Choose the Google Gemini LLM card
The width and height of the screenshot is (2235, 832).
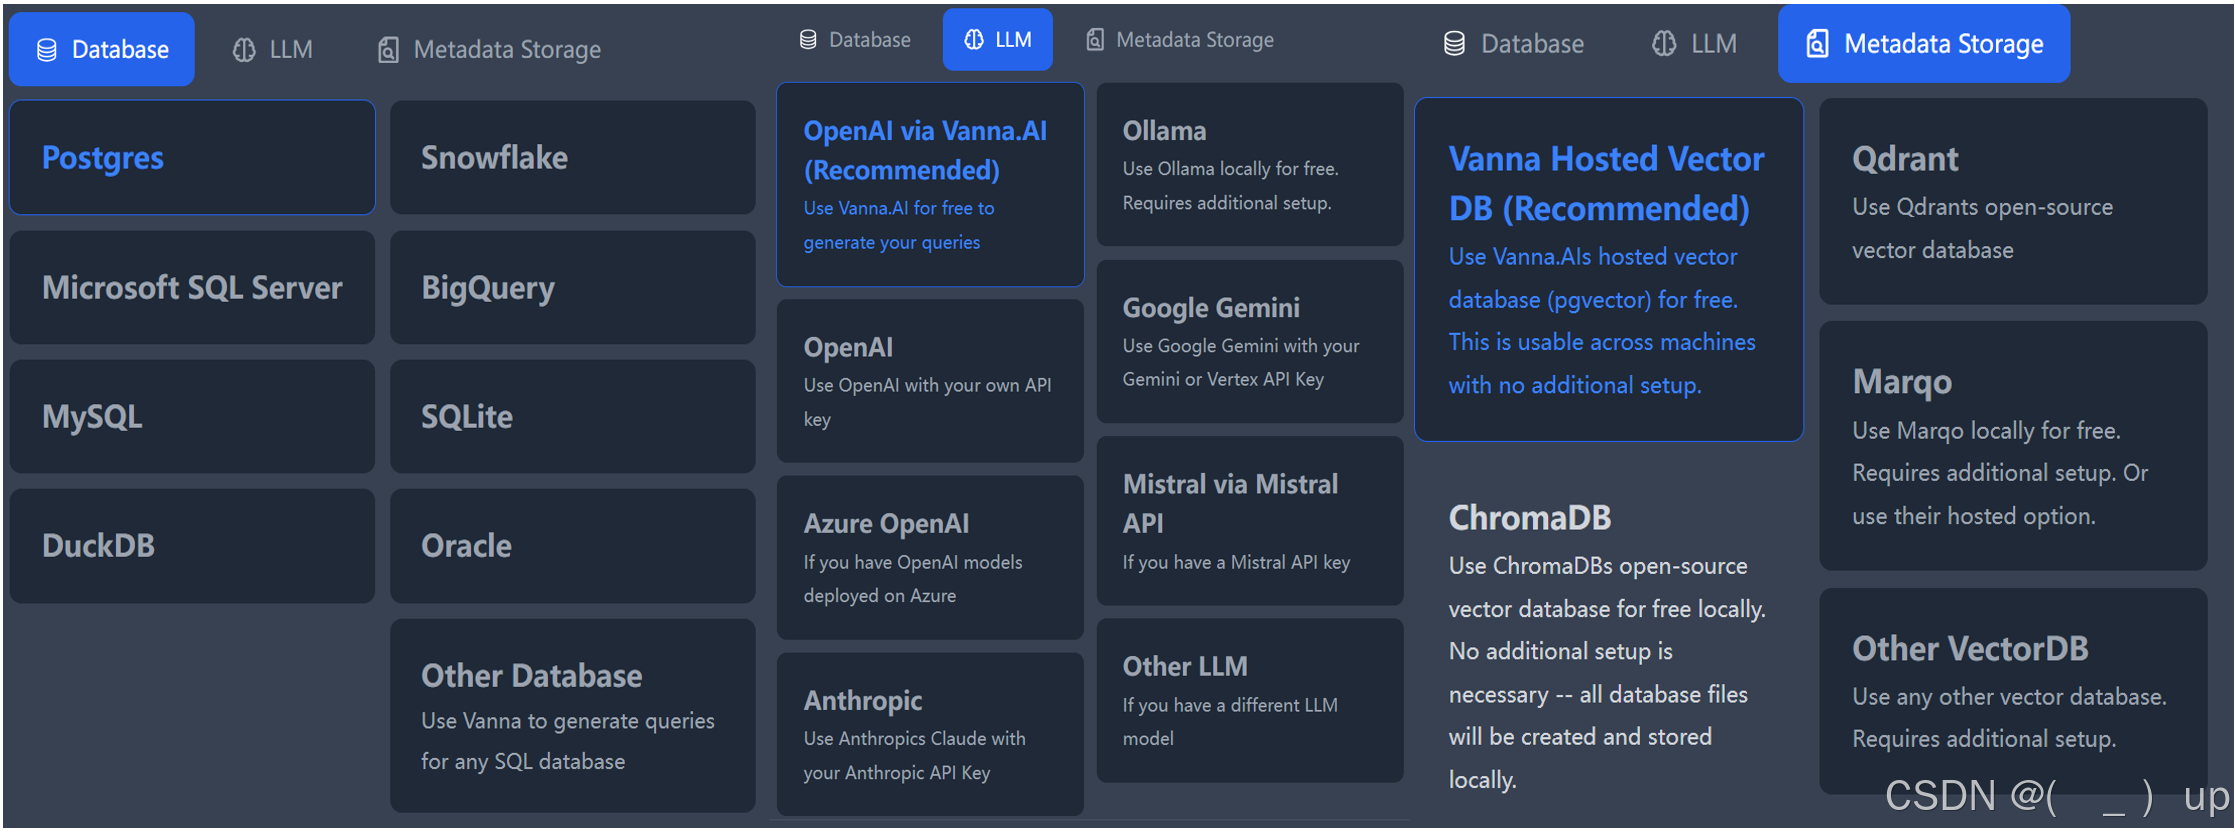click(x=1250, y=341)
